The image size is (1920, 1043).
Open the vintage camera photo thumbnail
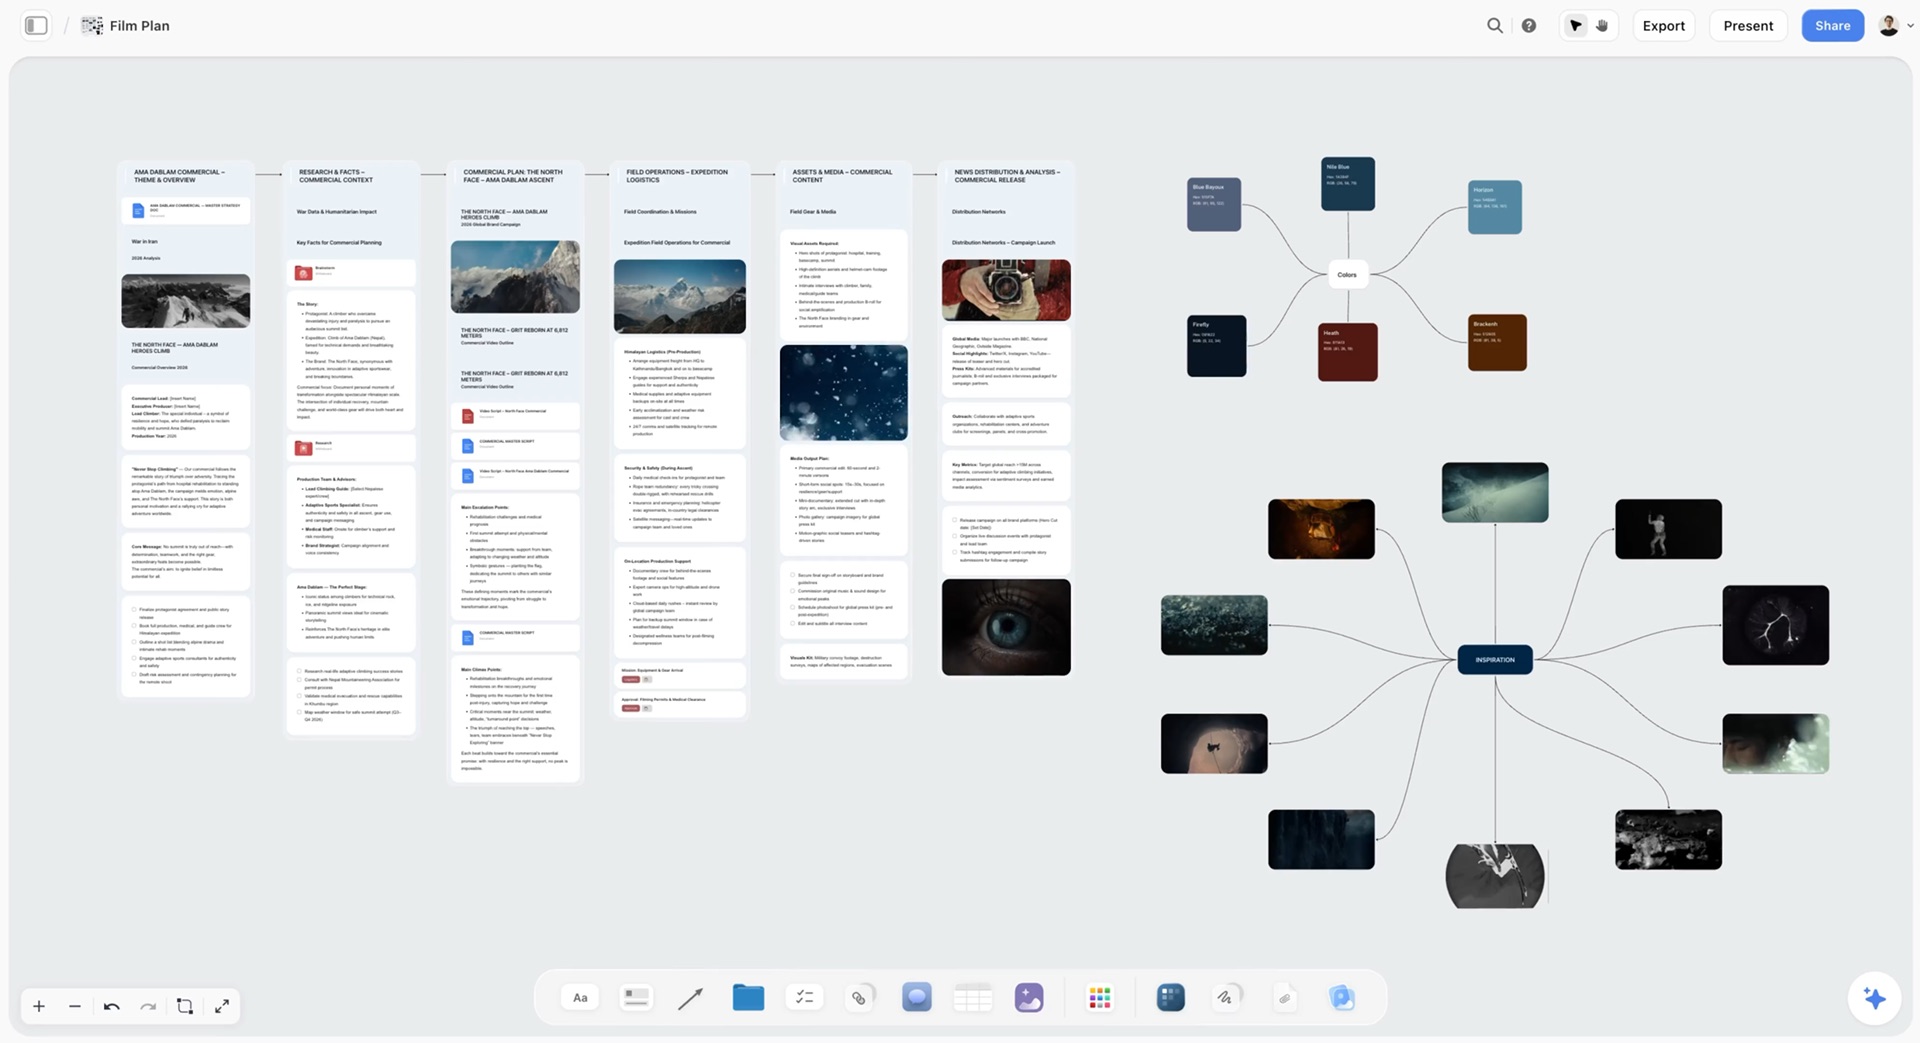(x=1006, y=290)
